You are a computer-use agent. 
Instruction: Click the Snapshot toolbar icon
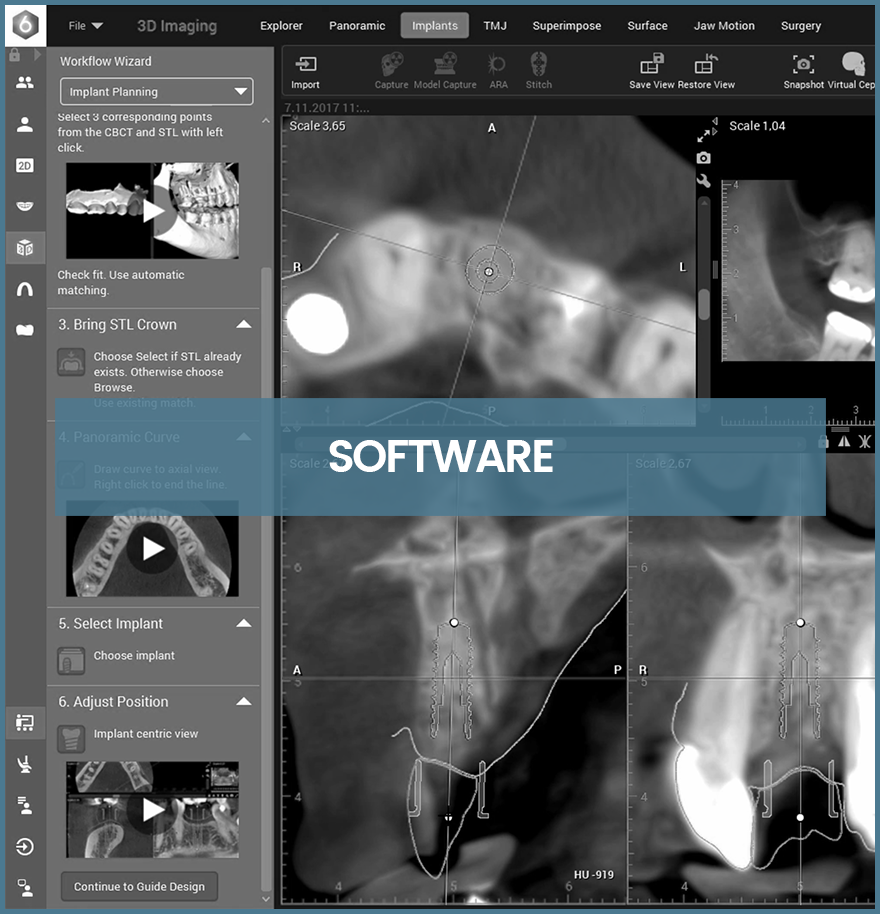[x=804, y=71]
